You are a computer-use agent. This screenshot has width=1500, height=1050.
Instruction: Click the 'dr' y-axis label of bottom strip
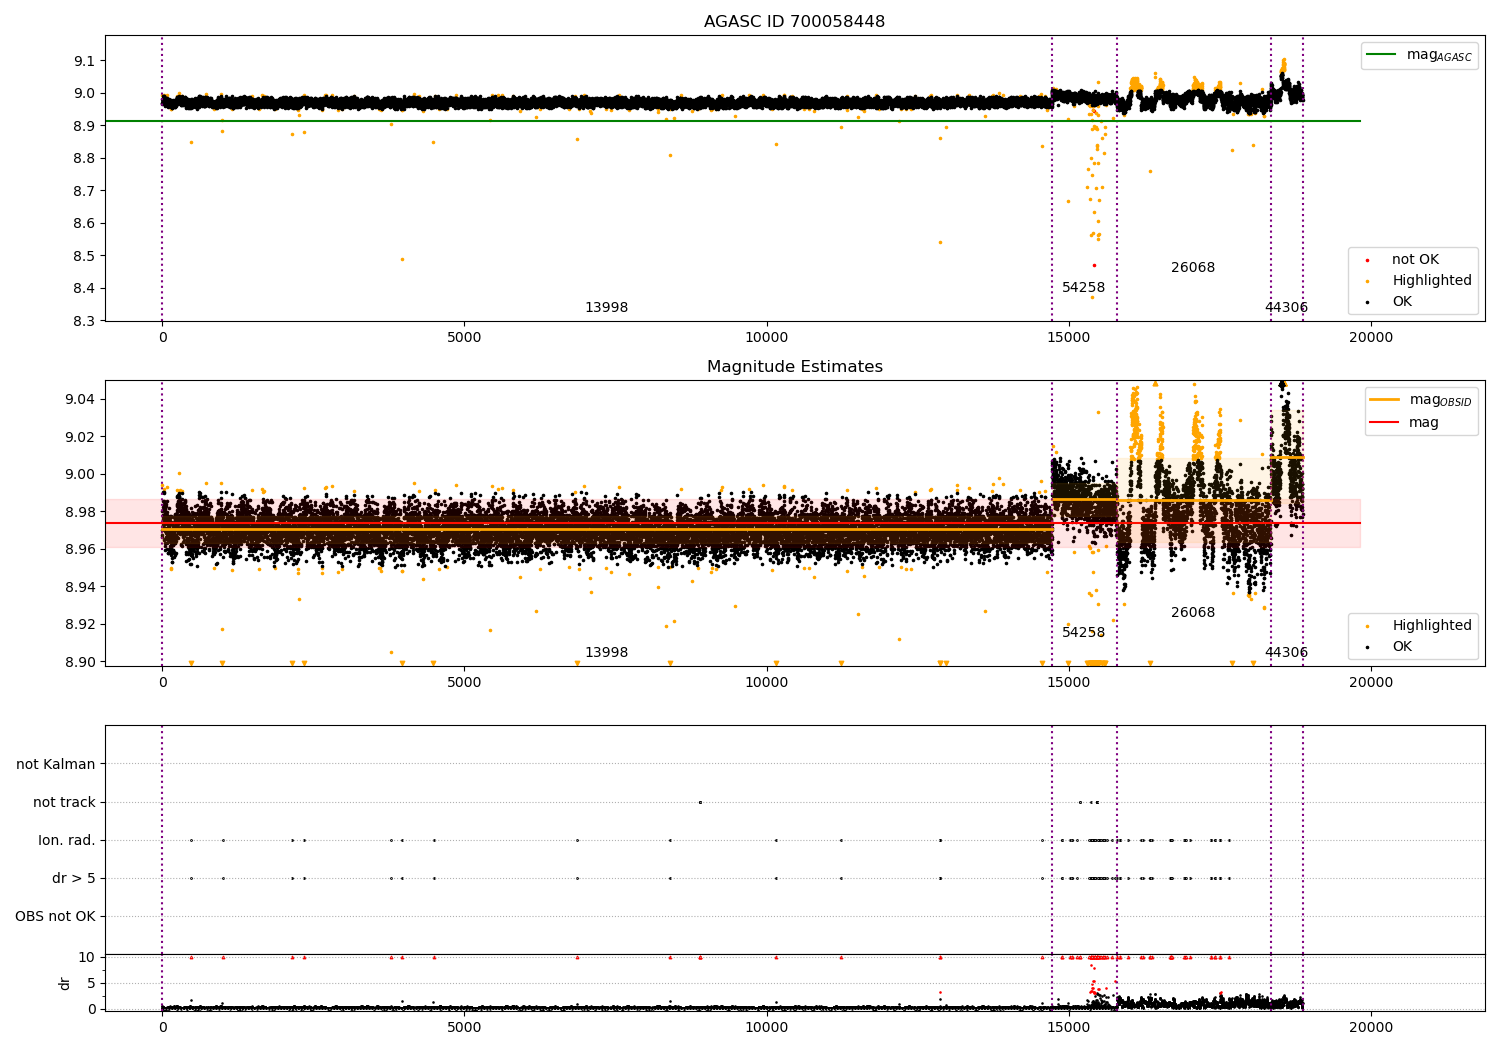(65, 983)
